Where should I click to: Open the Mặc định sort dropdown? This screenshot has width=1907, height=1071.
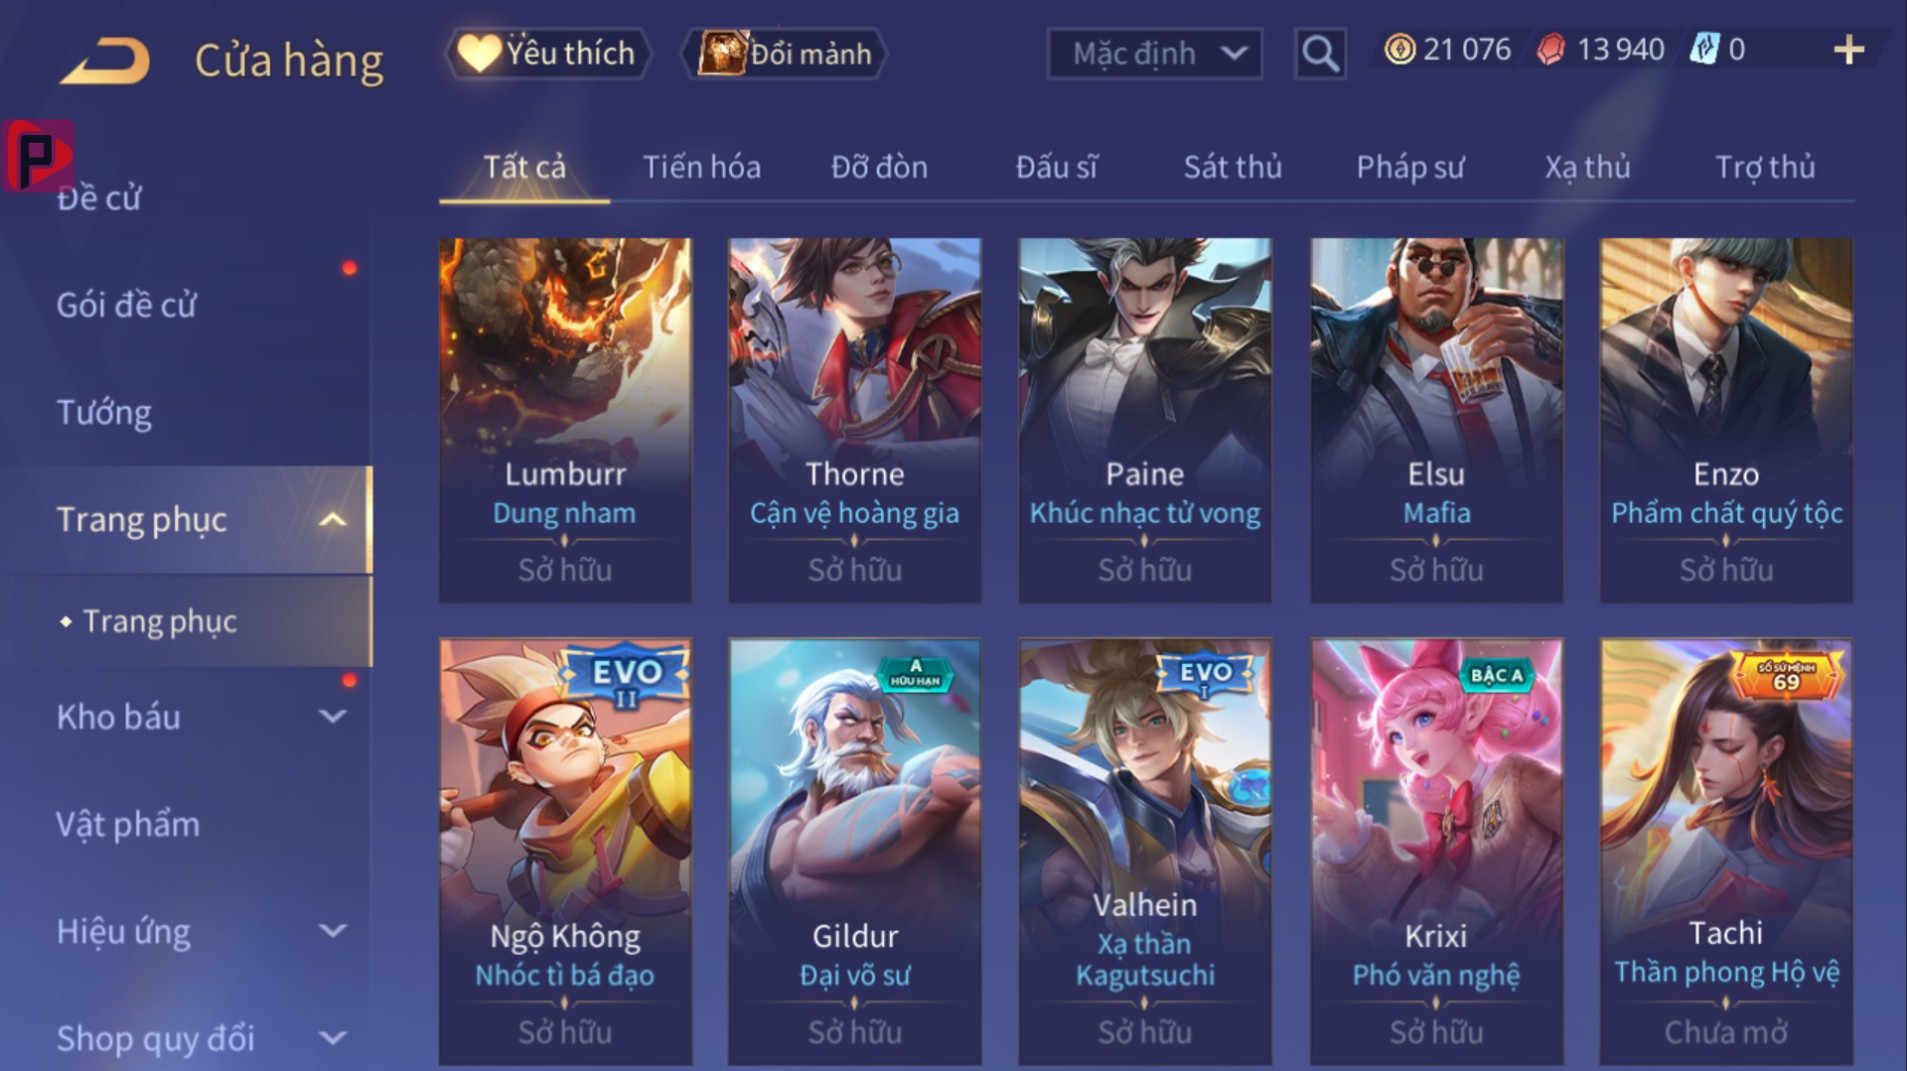point(1154,53)
